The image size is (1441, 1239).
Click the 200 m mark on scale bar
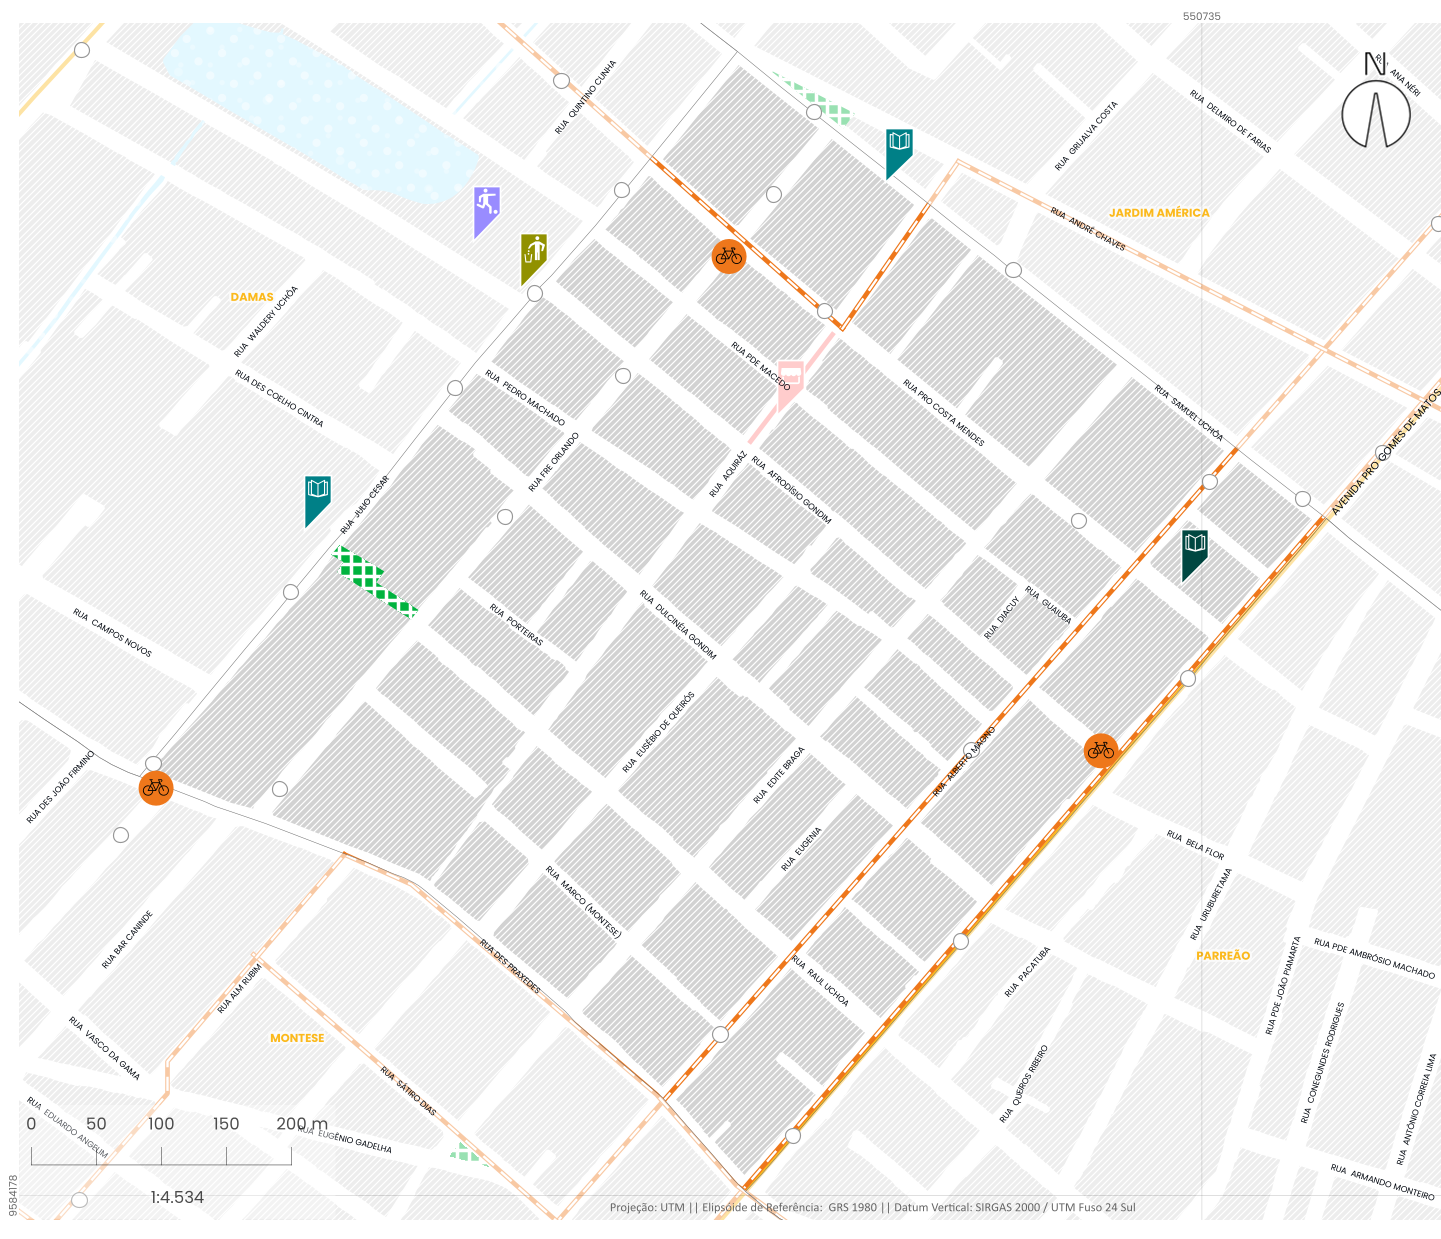click(x=301, y=1124)
